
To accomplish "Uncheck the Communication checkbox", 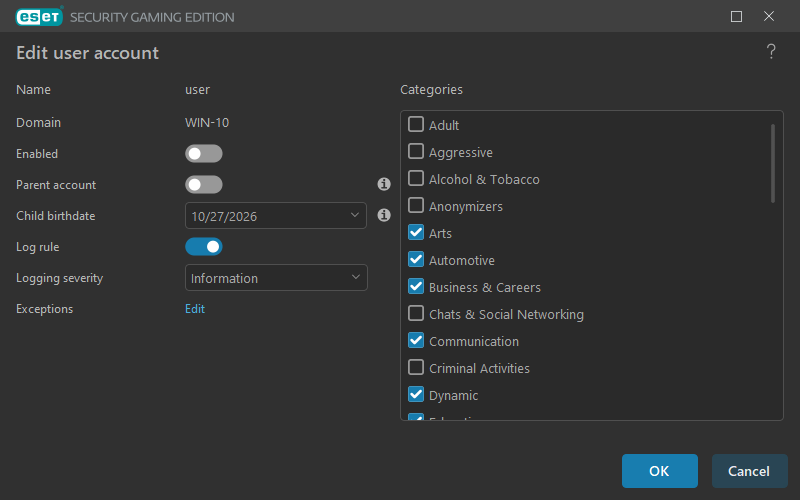I will coord(416,340).
